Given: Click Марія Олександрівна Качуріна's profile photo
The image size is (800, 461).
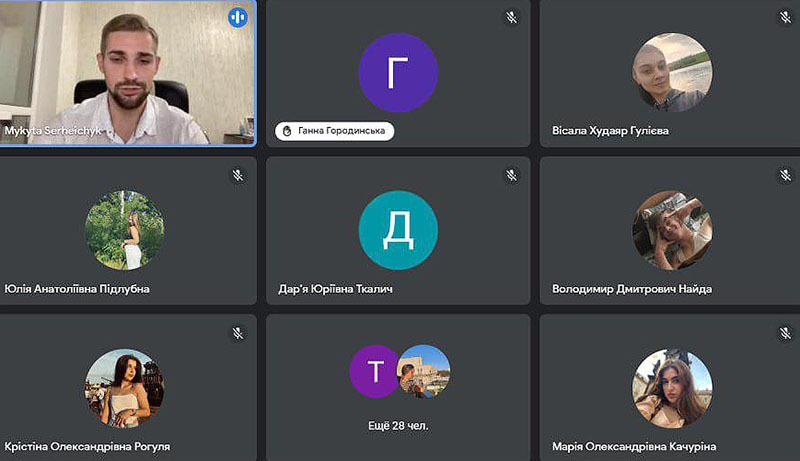Looking at the screenshot, I should coord(672,388).
